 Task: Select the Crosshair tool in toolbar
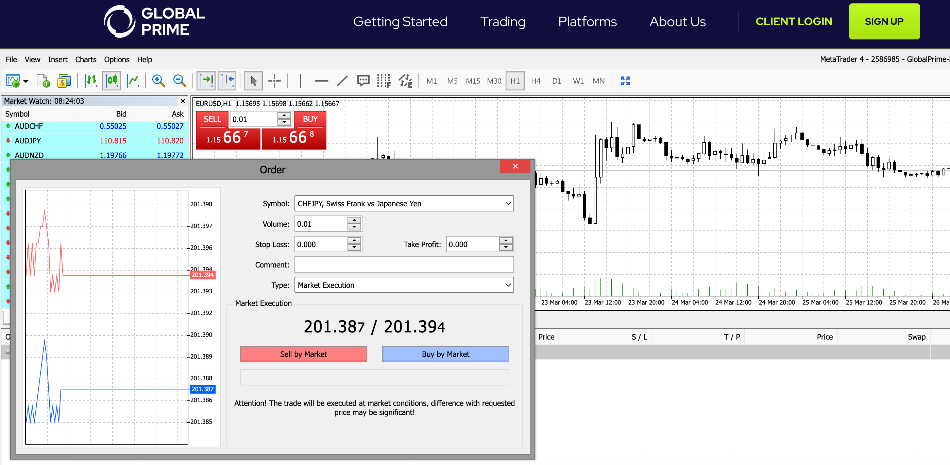point(274,81)
